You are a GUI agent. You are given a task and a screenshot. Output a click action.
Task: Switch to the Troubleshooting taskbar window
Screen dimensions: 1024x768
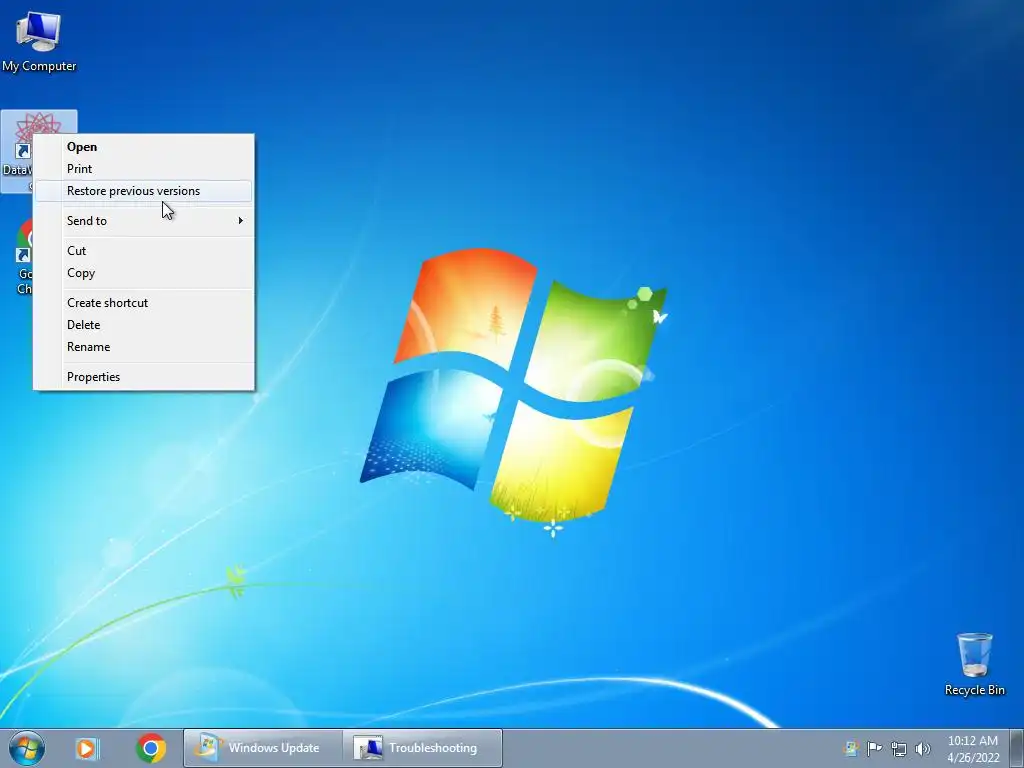(423, 748)
